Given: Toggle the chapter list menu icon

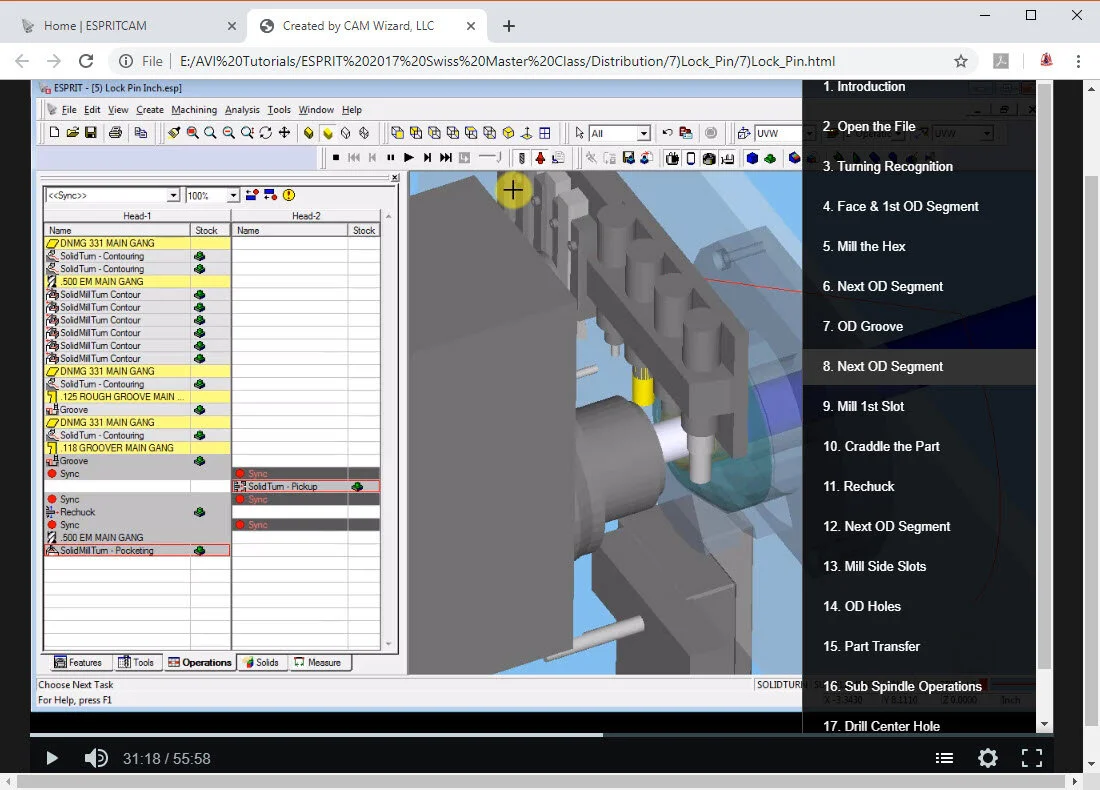Looking at the screenshot, I should coord(944,758).
